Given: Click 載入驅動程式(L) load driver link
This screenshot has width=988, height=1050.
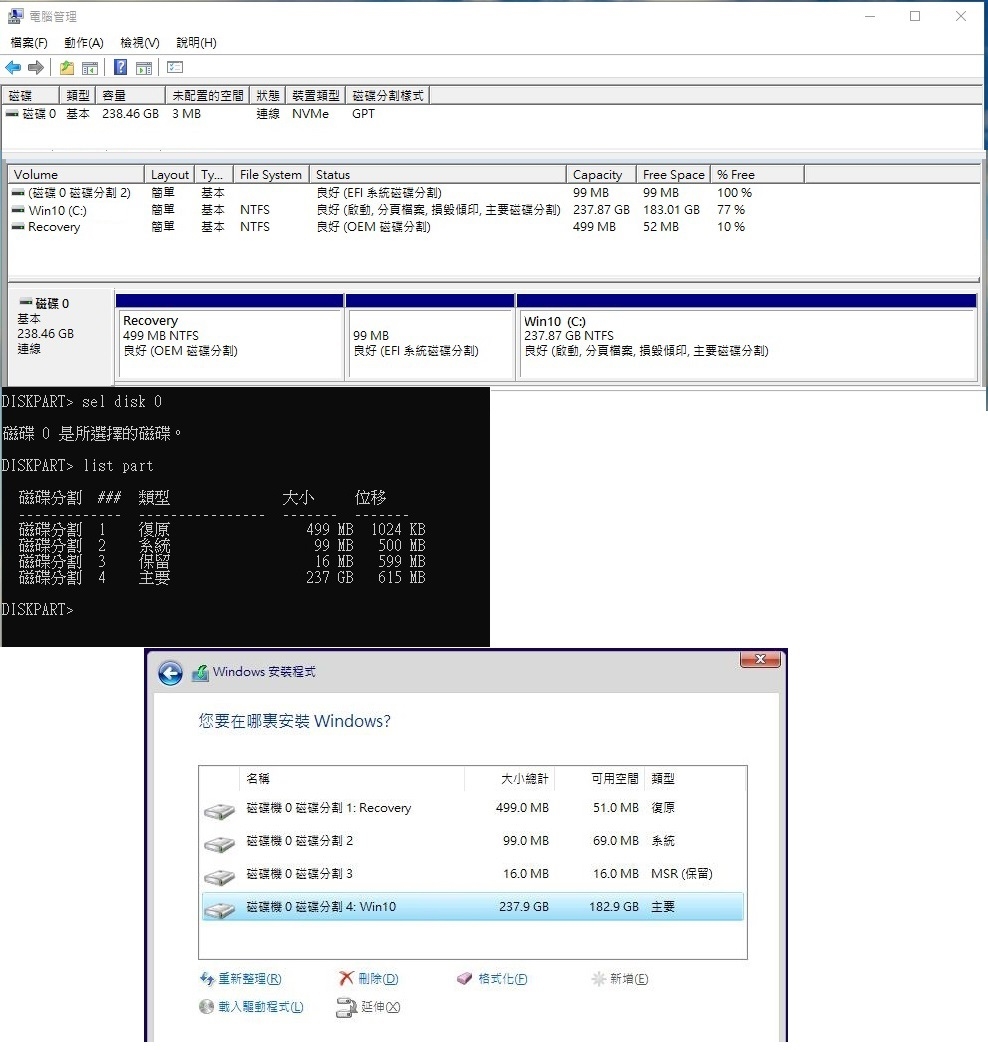Looking at the screenshot, I should coord(251,1006).
